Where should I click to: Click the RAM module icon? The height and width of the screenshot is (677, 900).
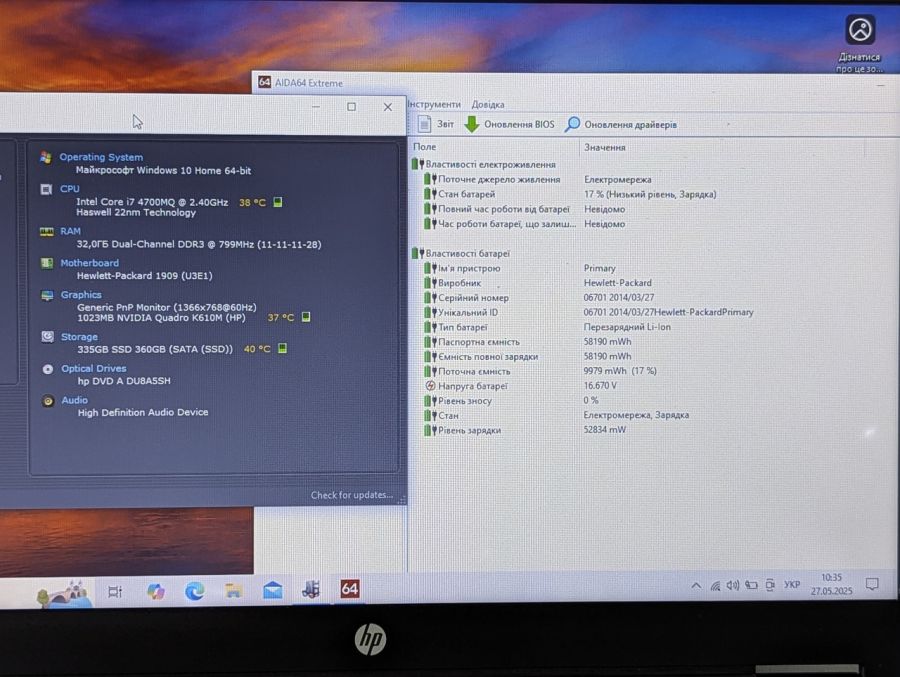[x=46, y=231]
